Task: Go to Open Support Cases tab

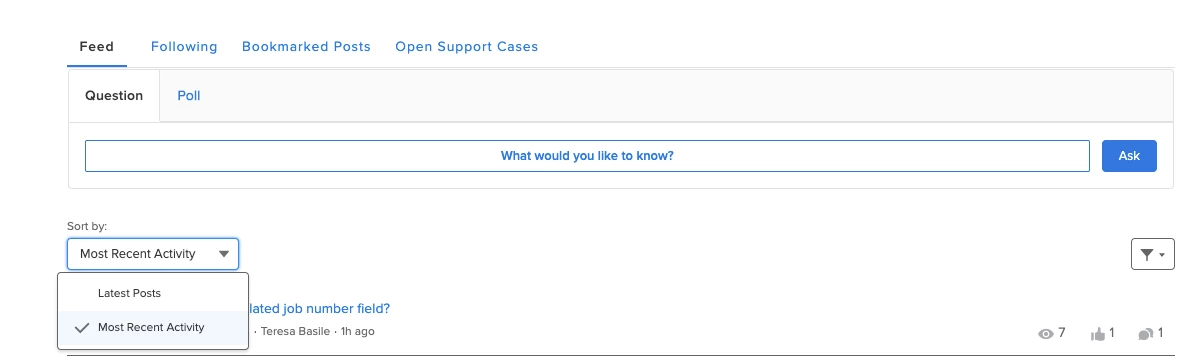Action: tap(466, 46)
